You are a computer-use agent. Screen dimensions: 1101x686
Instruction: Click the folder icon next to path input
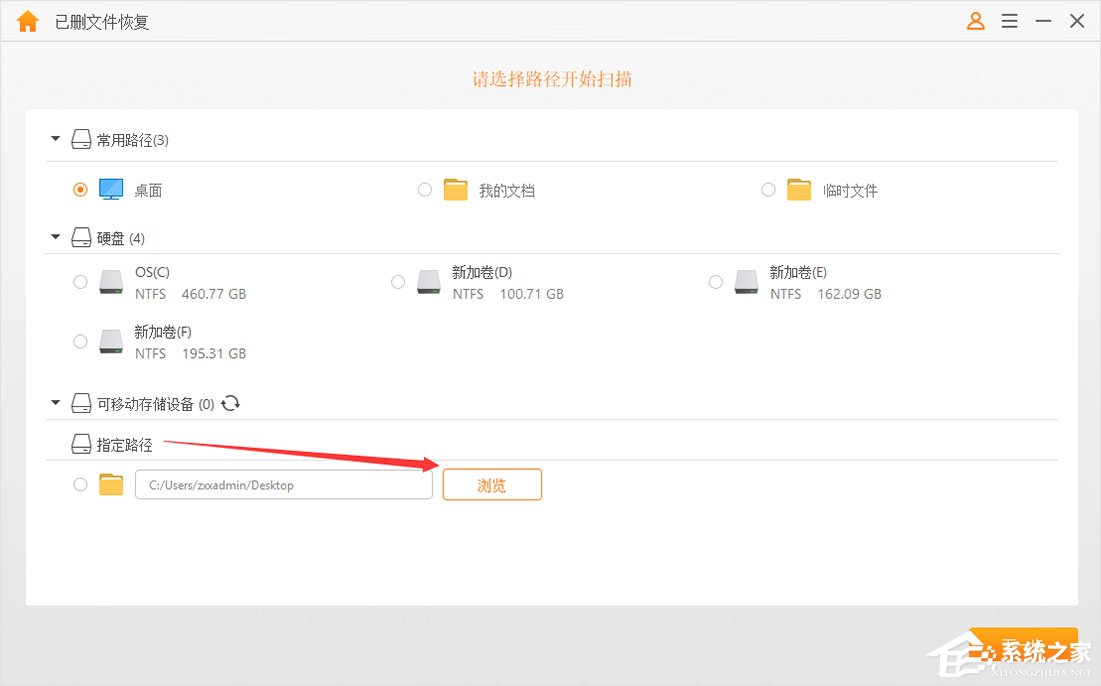pos(111,484)
